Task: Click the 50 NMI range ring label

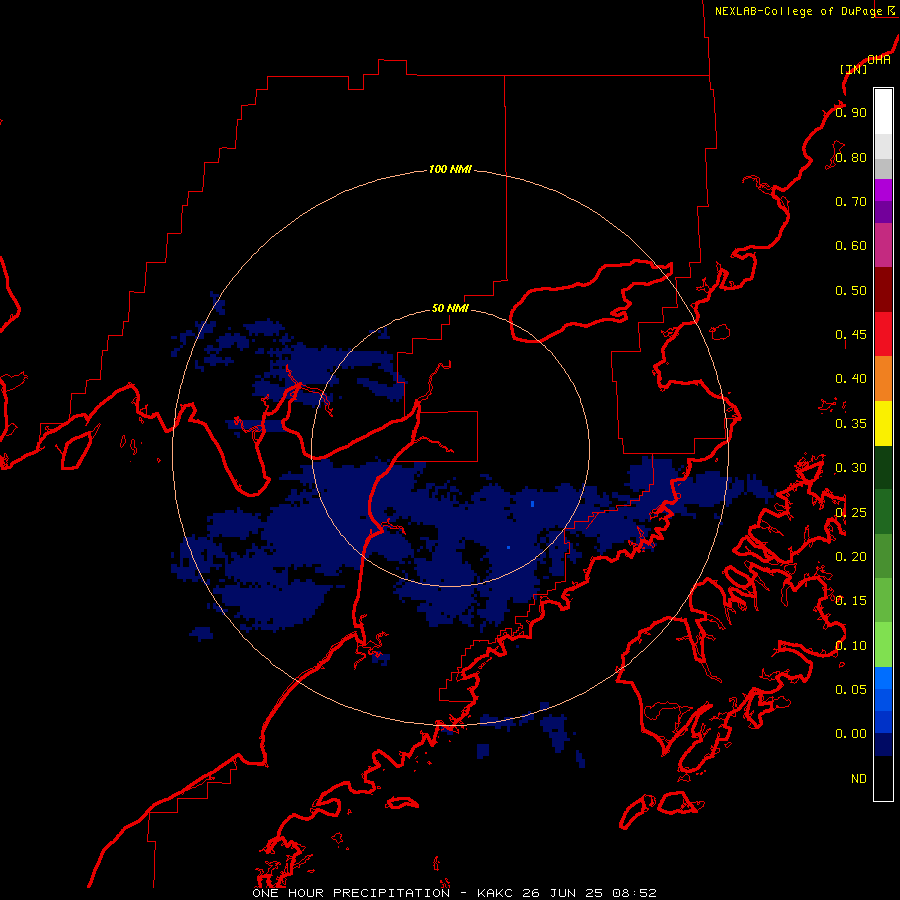Action: tap(450, 308)
